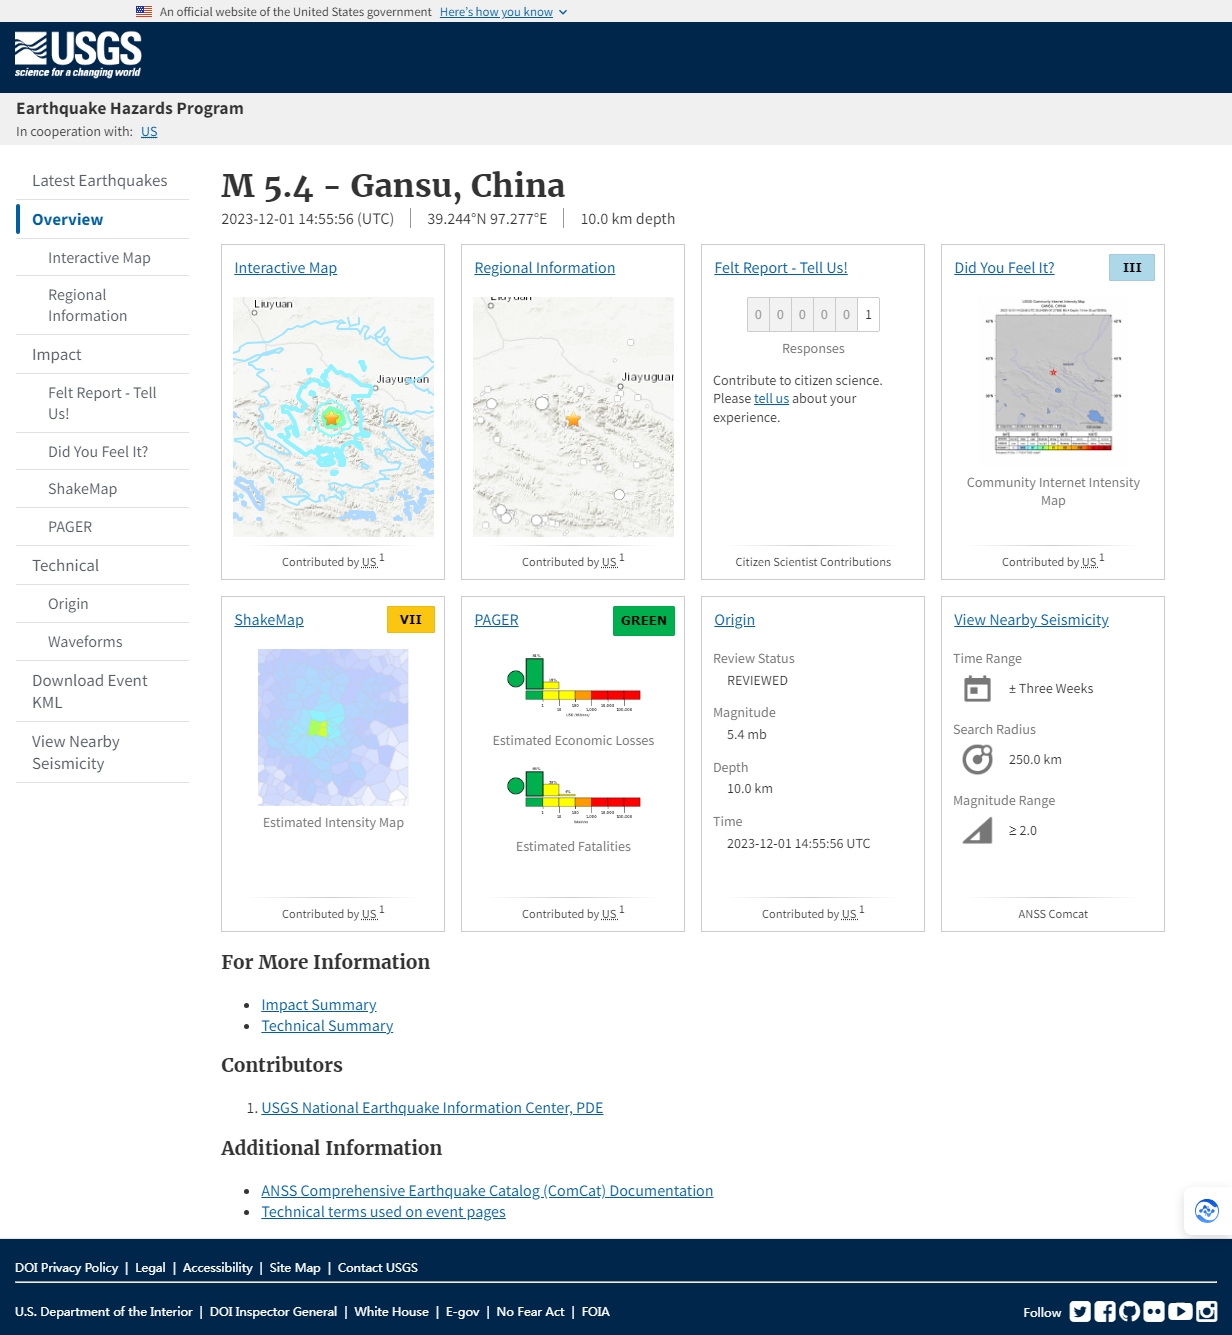This screenshot has width=1232, height=1335.
Task: Click the Time Range calendar icon
Action: pos(977,688)
